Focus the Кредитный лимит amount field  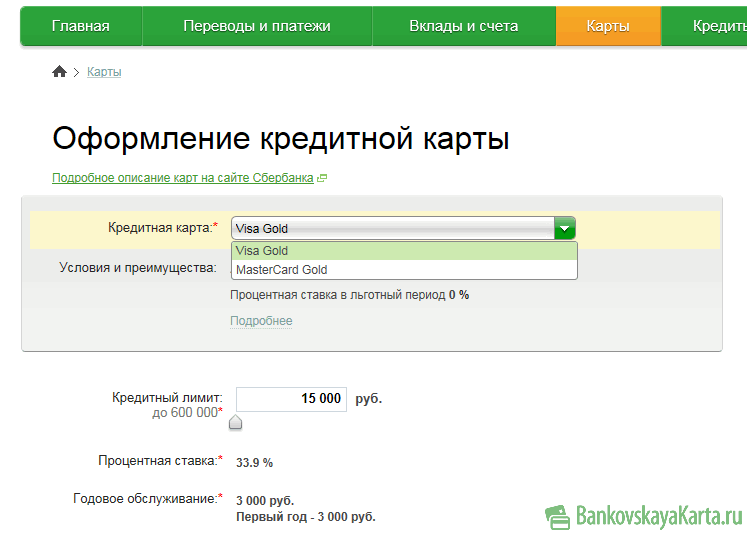(291, 398)
